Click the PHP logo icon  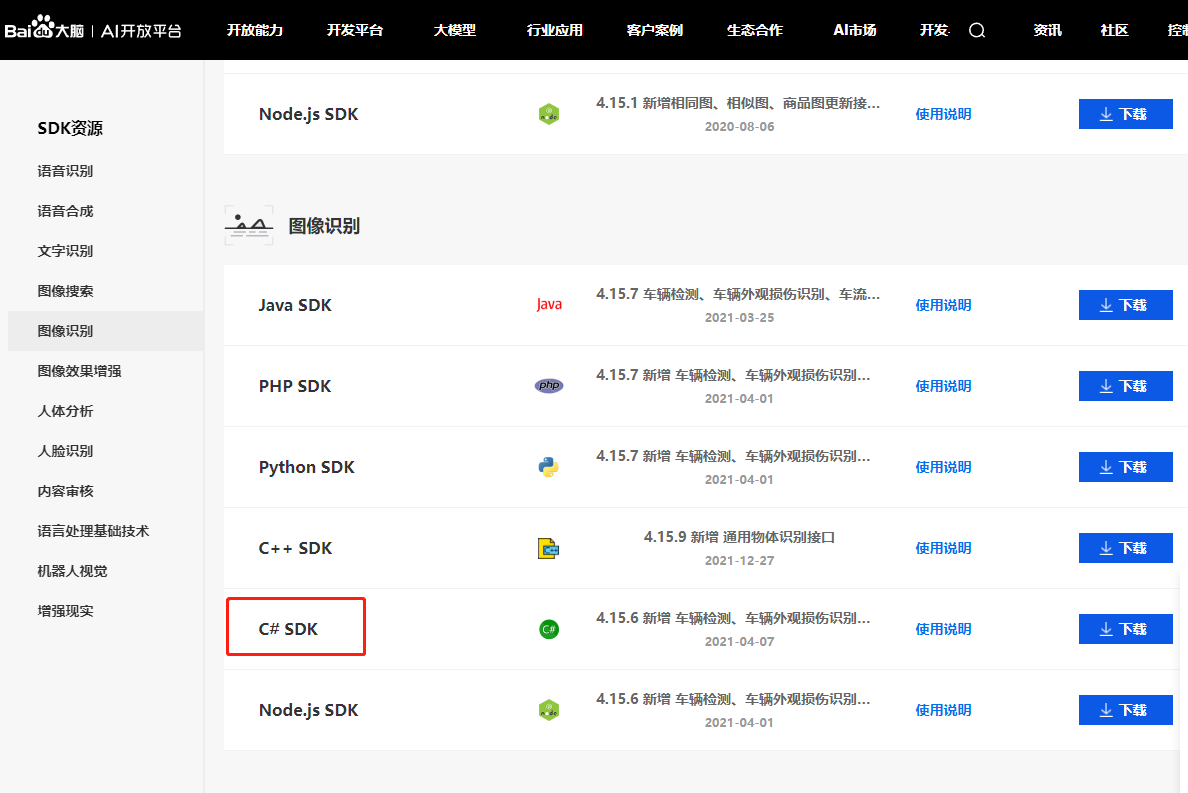pos(549,386)
